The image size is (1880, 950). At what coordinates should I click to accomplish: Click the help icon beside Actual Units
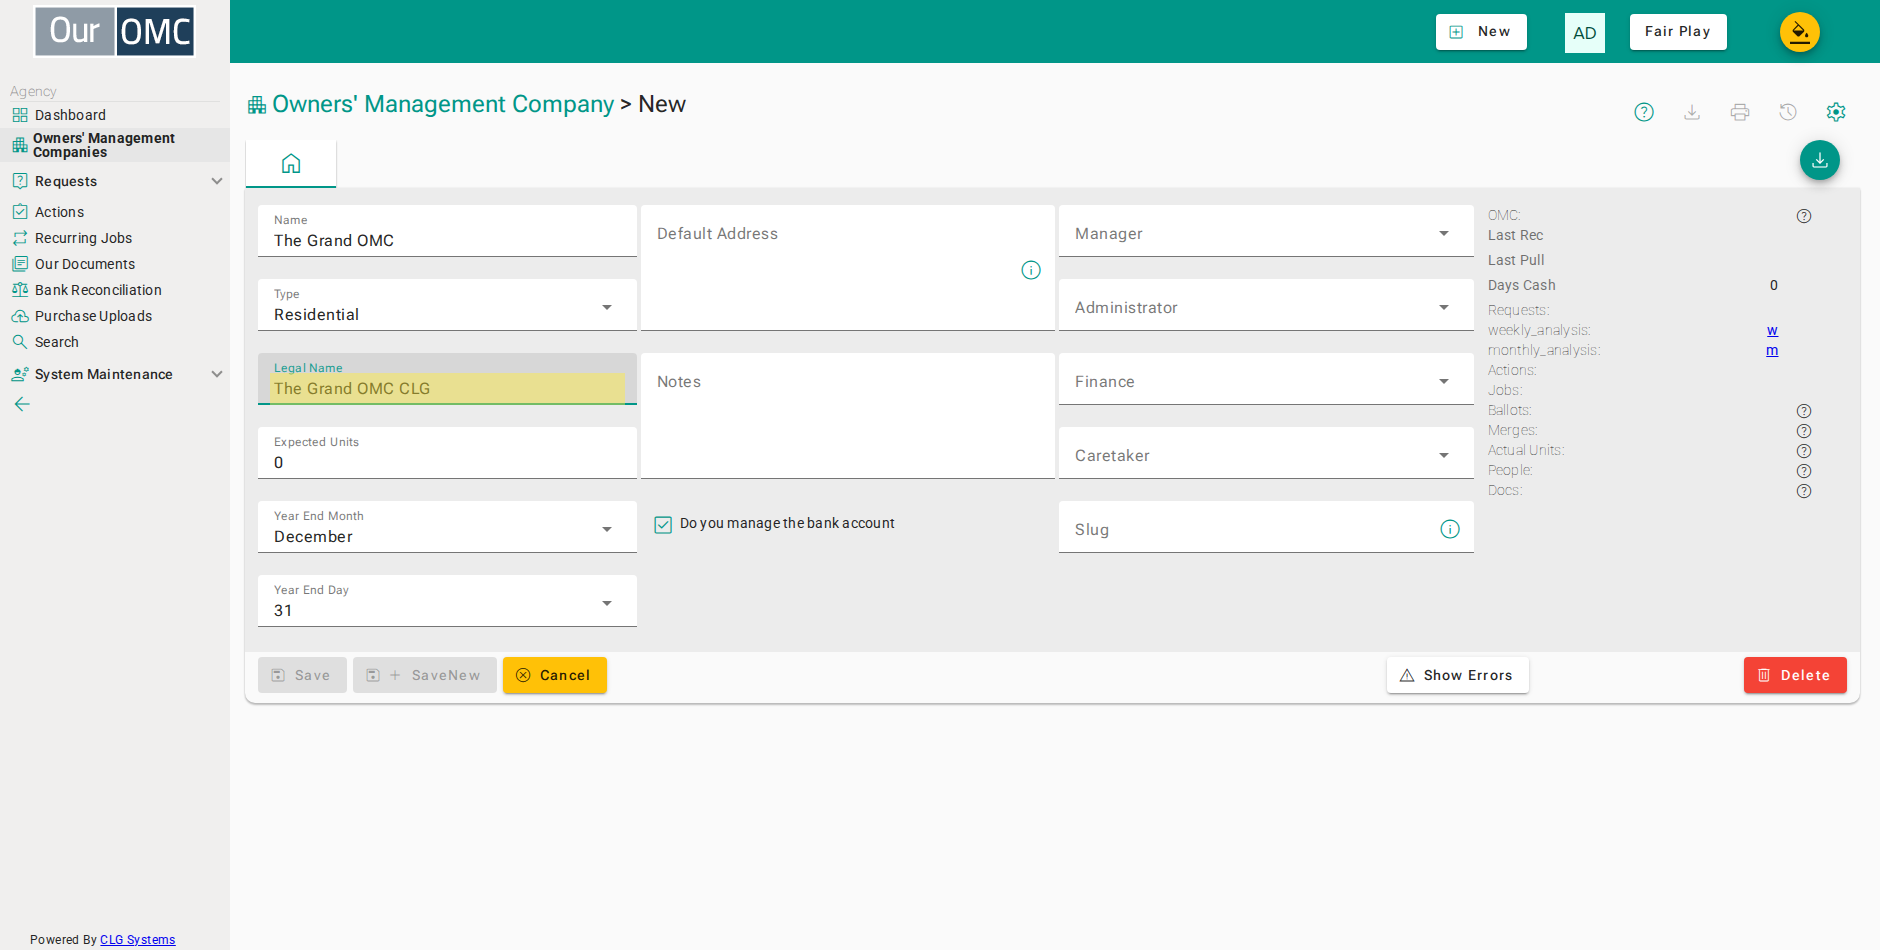click(x=1804, y=451)
